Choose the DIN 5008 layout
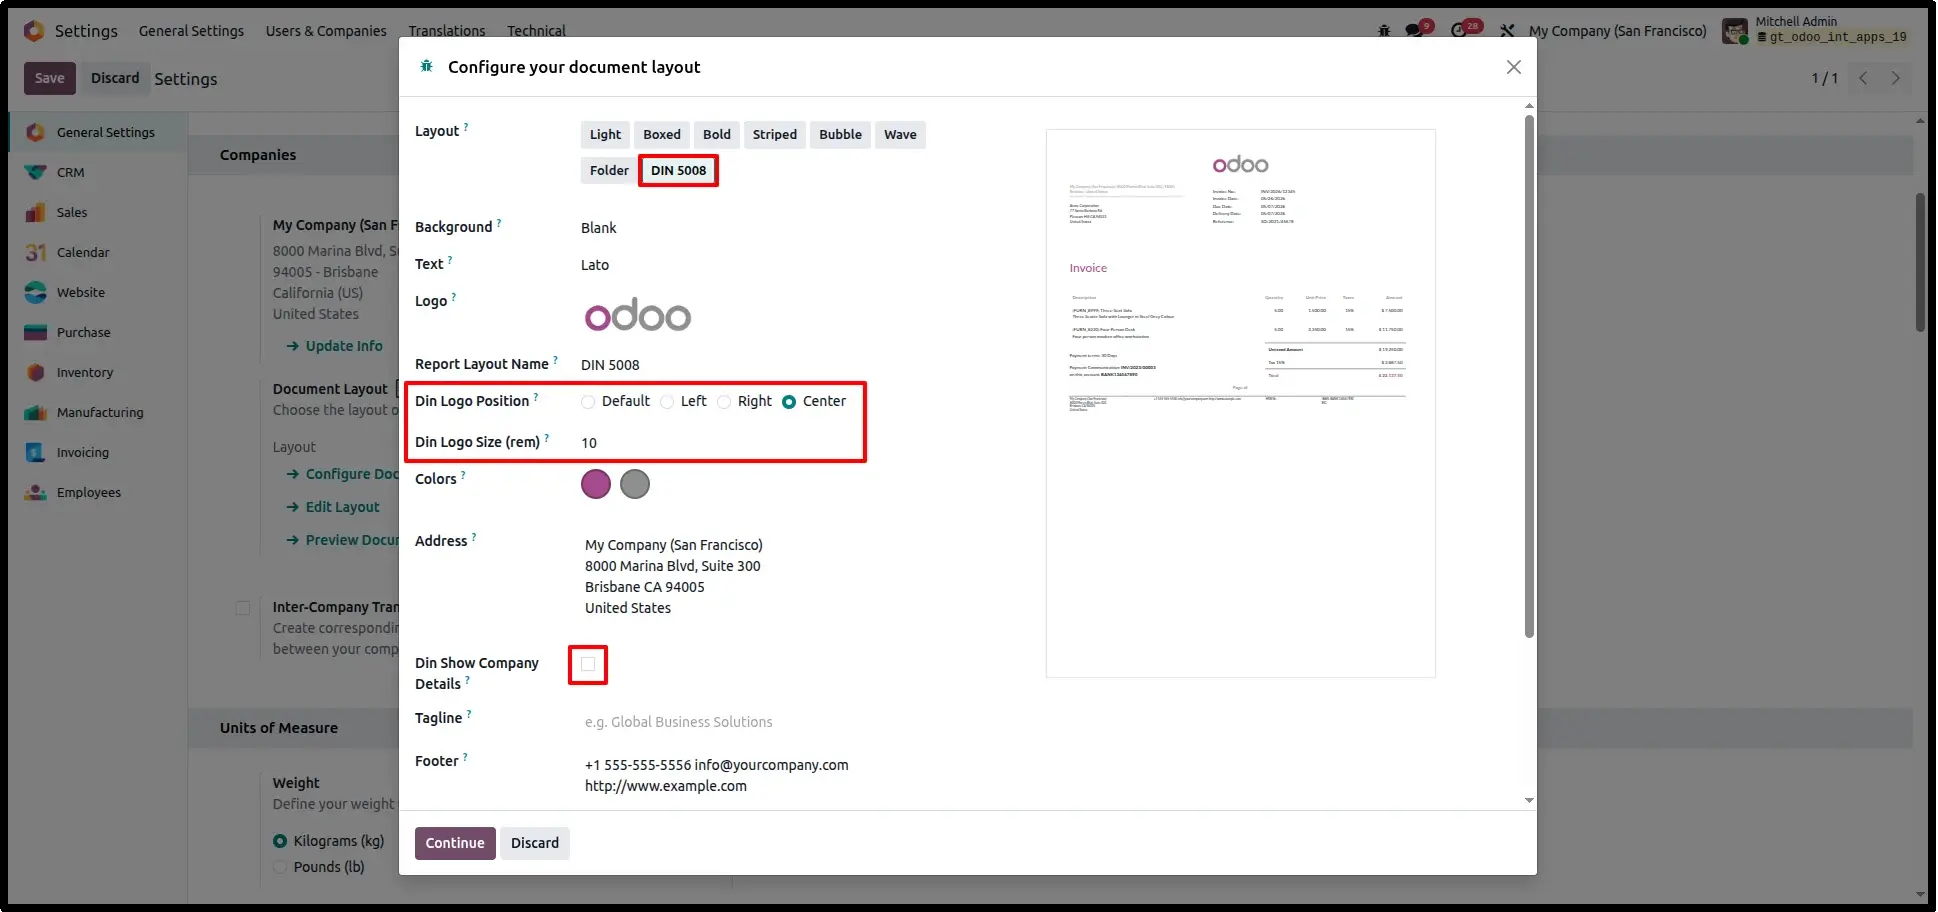 (679, 171)
